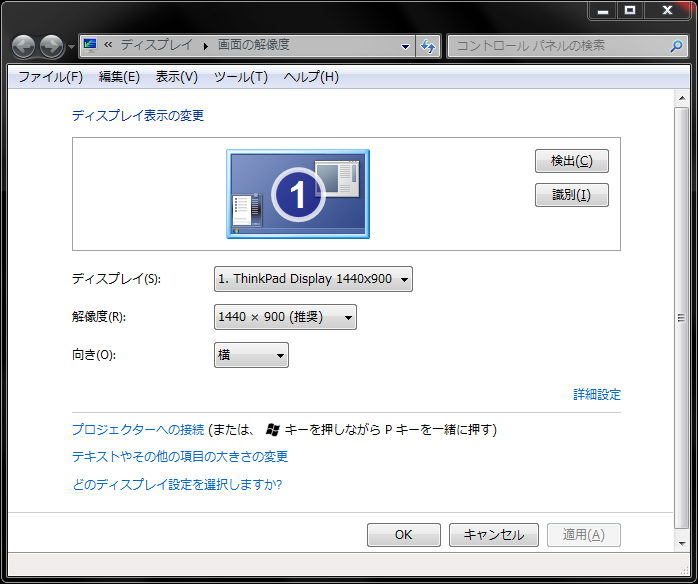Open the ヘルプ(H) menu
698x584 pixels.
pyautogui.click(x=311, y=77)
